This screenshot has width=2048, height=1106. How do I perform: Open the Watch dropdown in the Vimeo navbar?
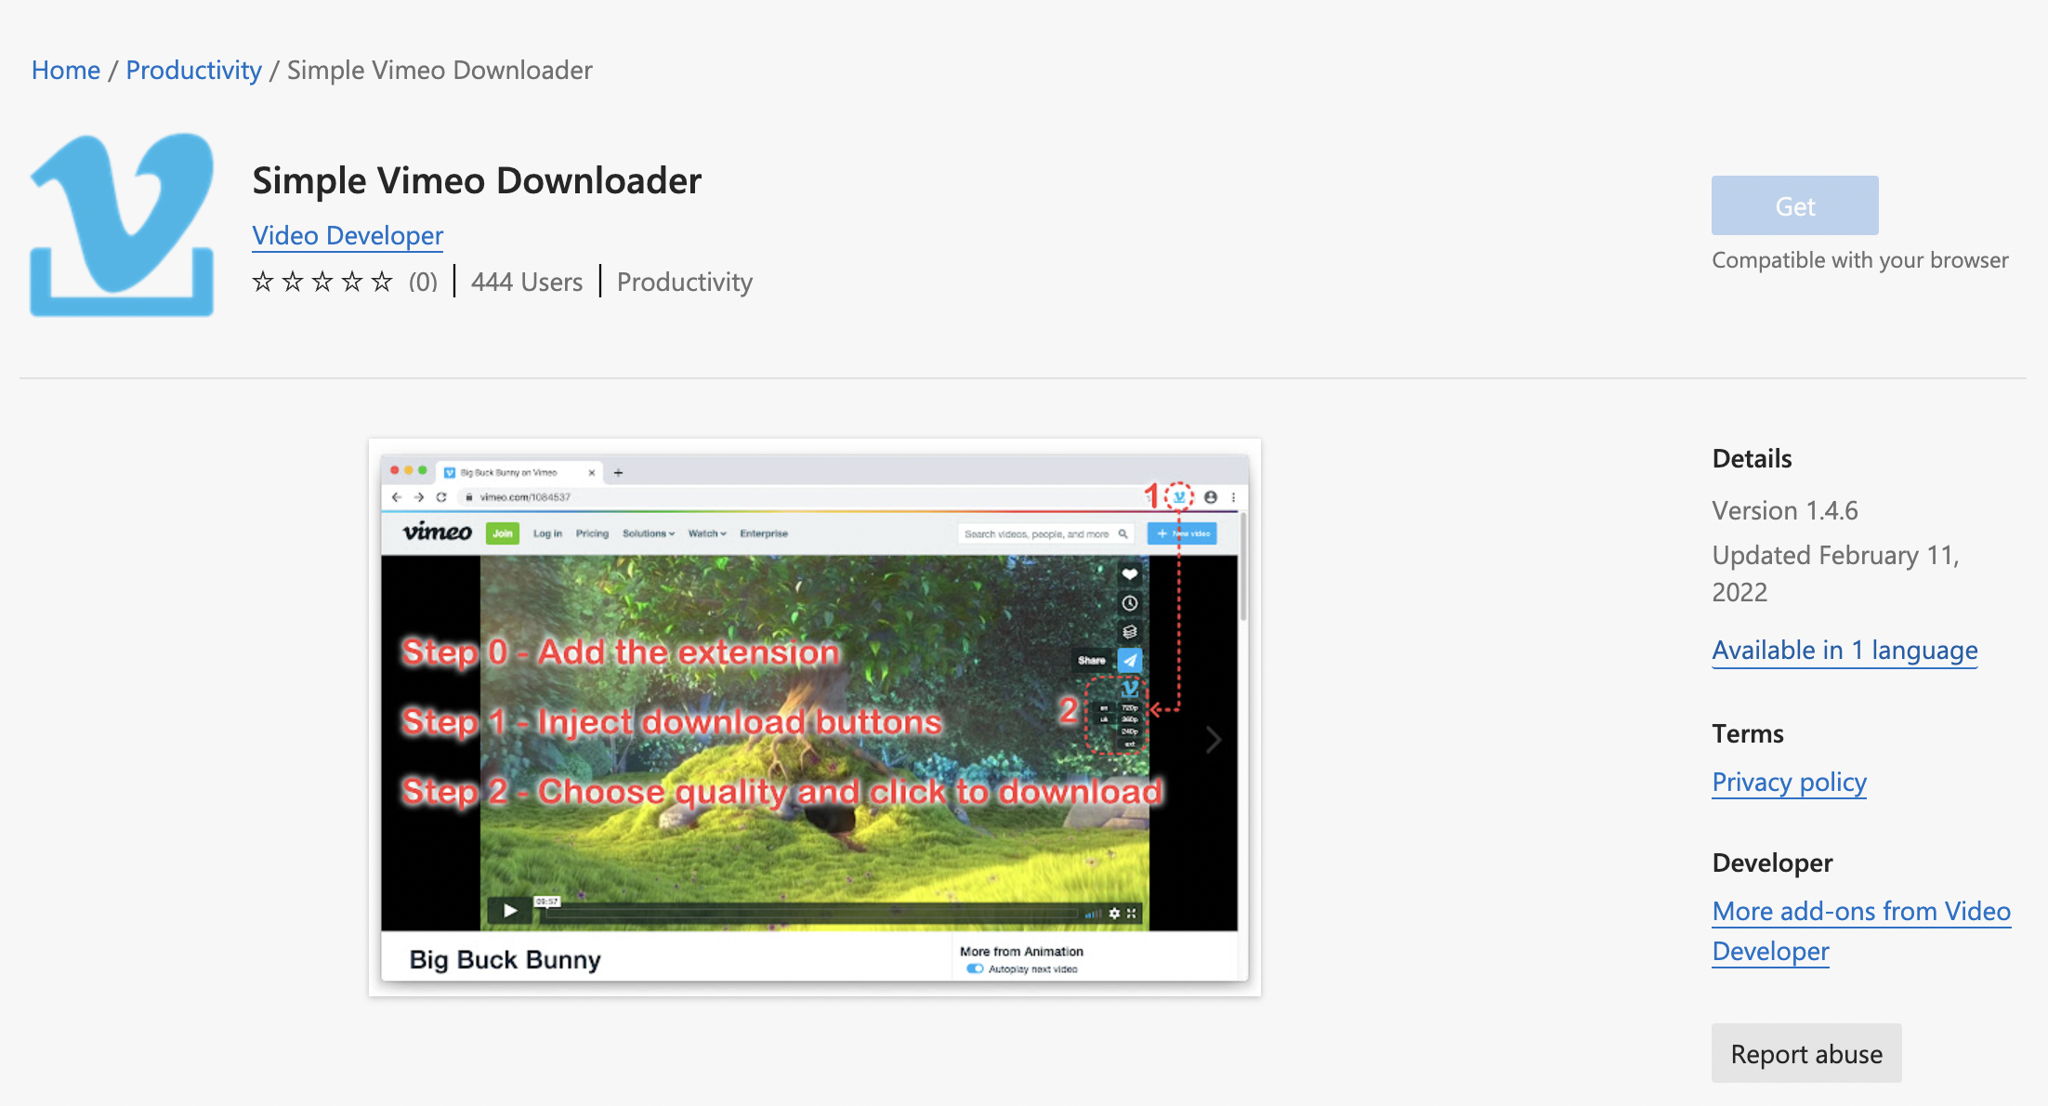[704, 533]
